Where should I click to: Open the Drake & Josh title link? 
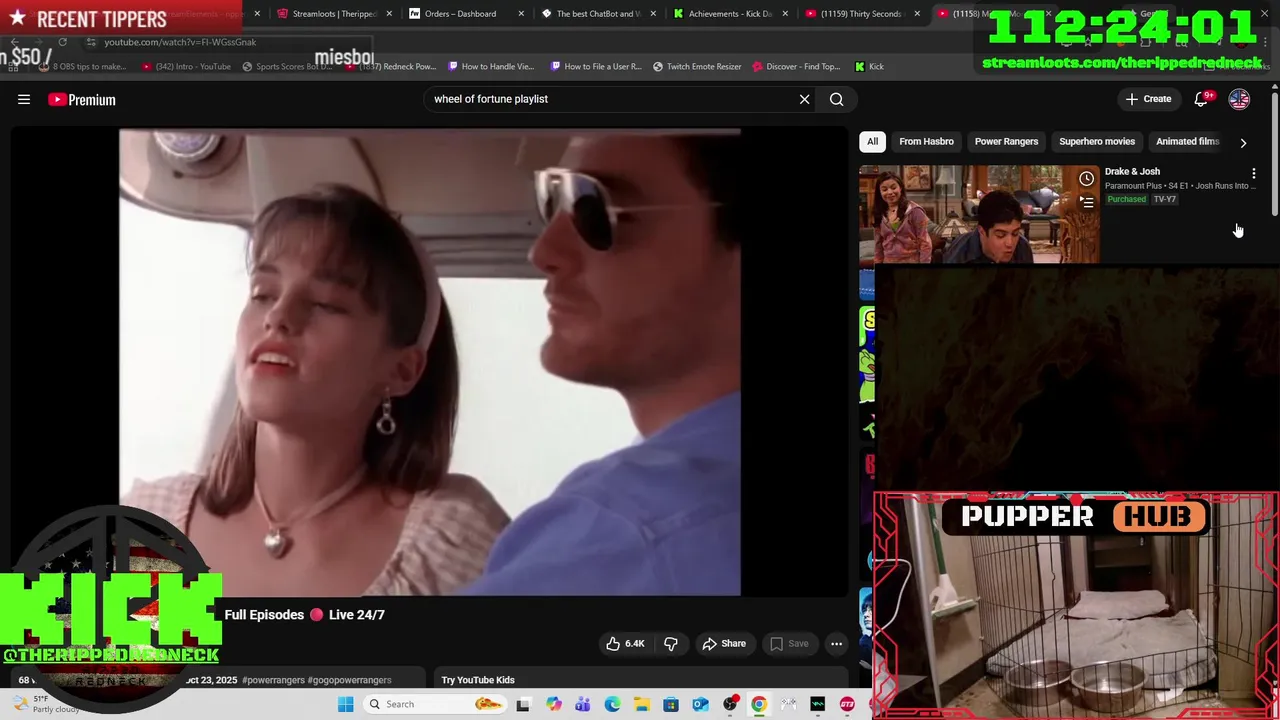1132,171
